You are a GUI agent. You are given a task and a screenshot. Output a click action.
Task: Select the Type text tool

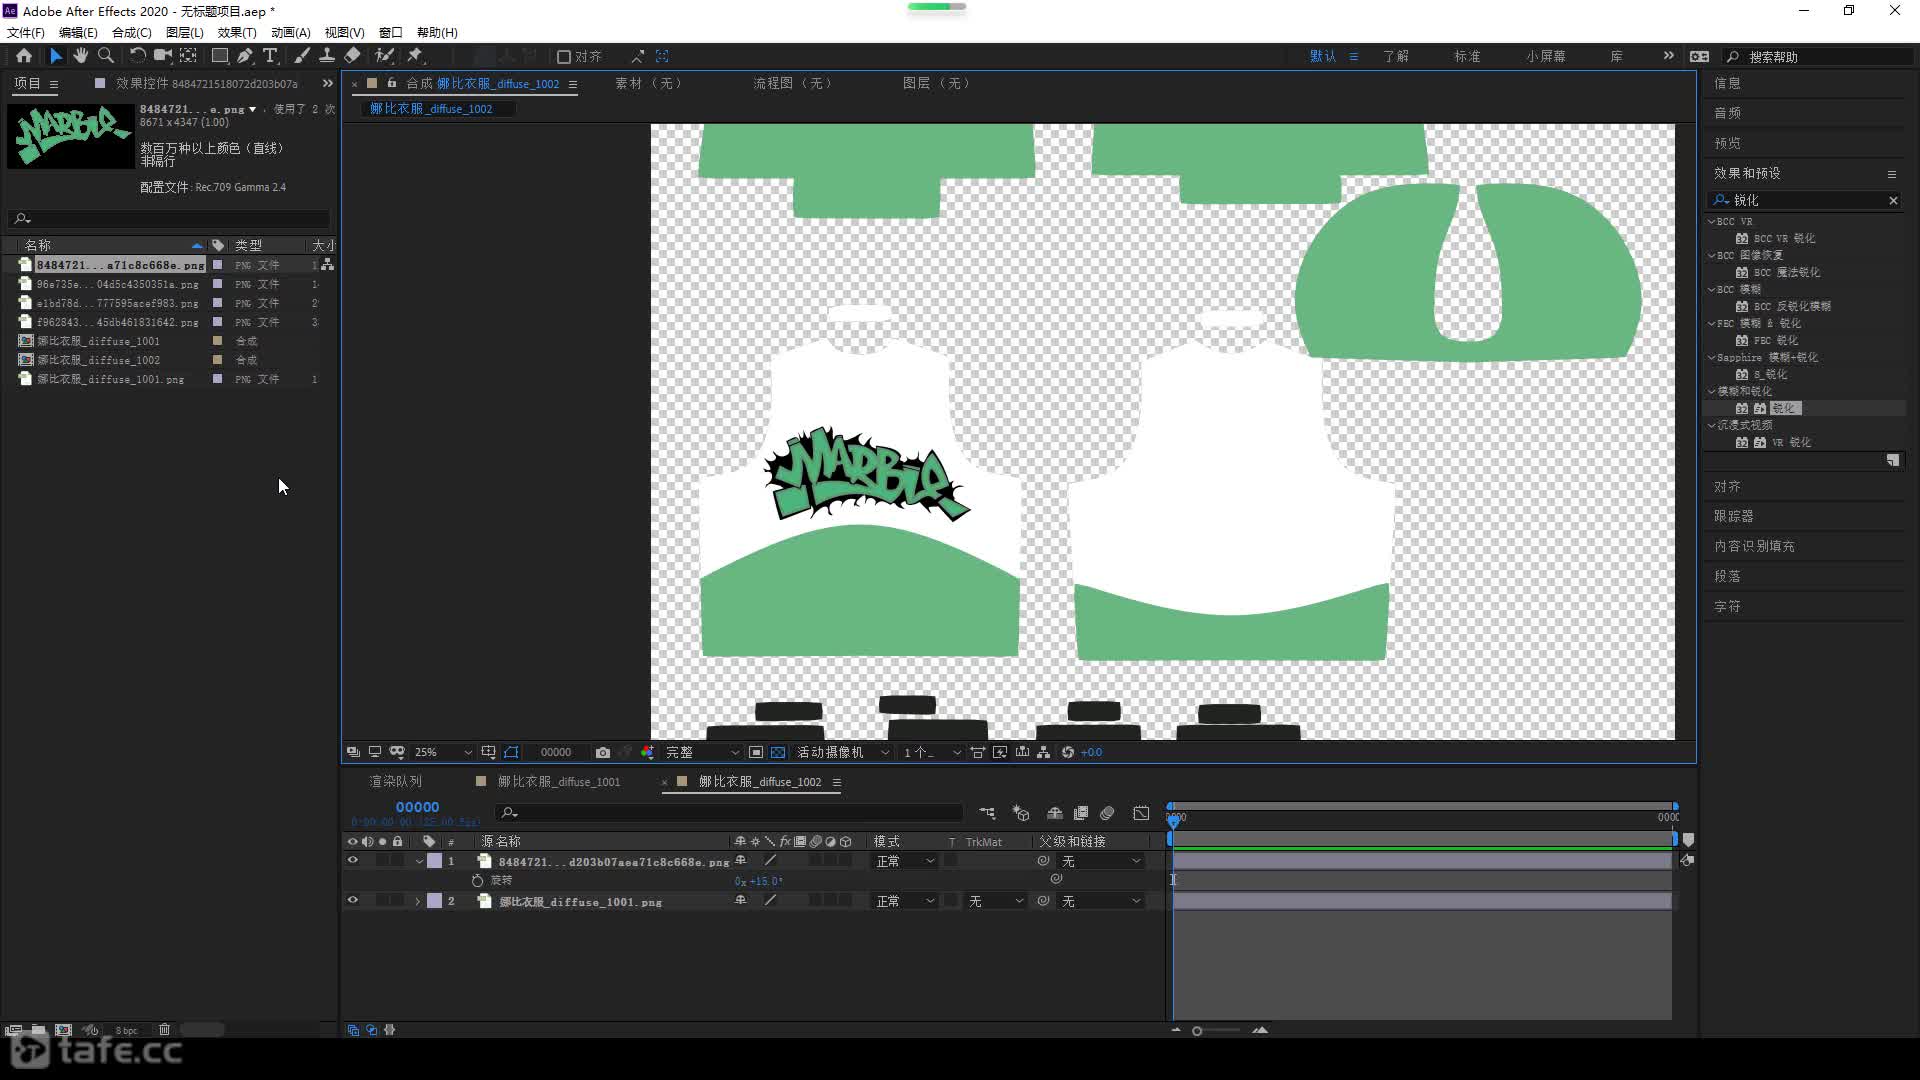pos(270,56)
